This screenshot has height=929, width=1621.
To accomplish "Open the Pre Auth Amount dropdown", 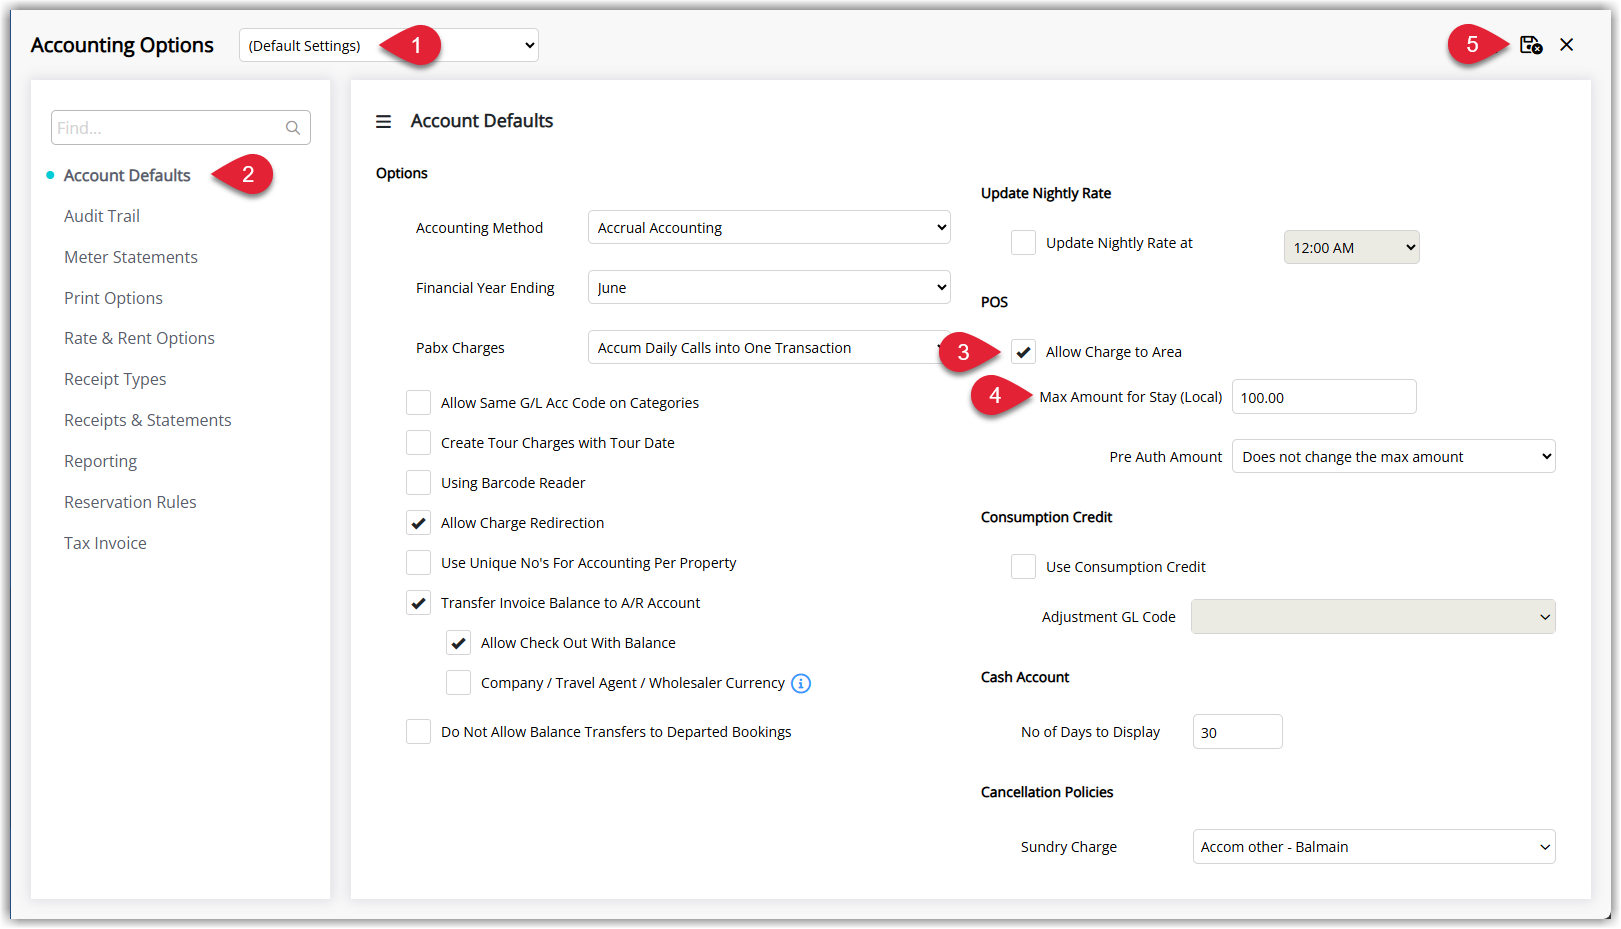I will [1393, 456].
